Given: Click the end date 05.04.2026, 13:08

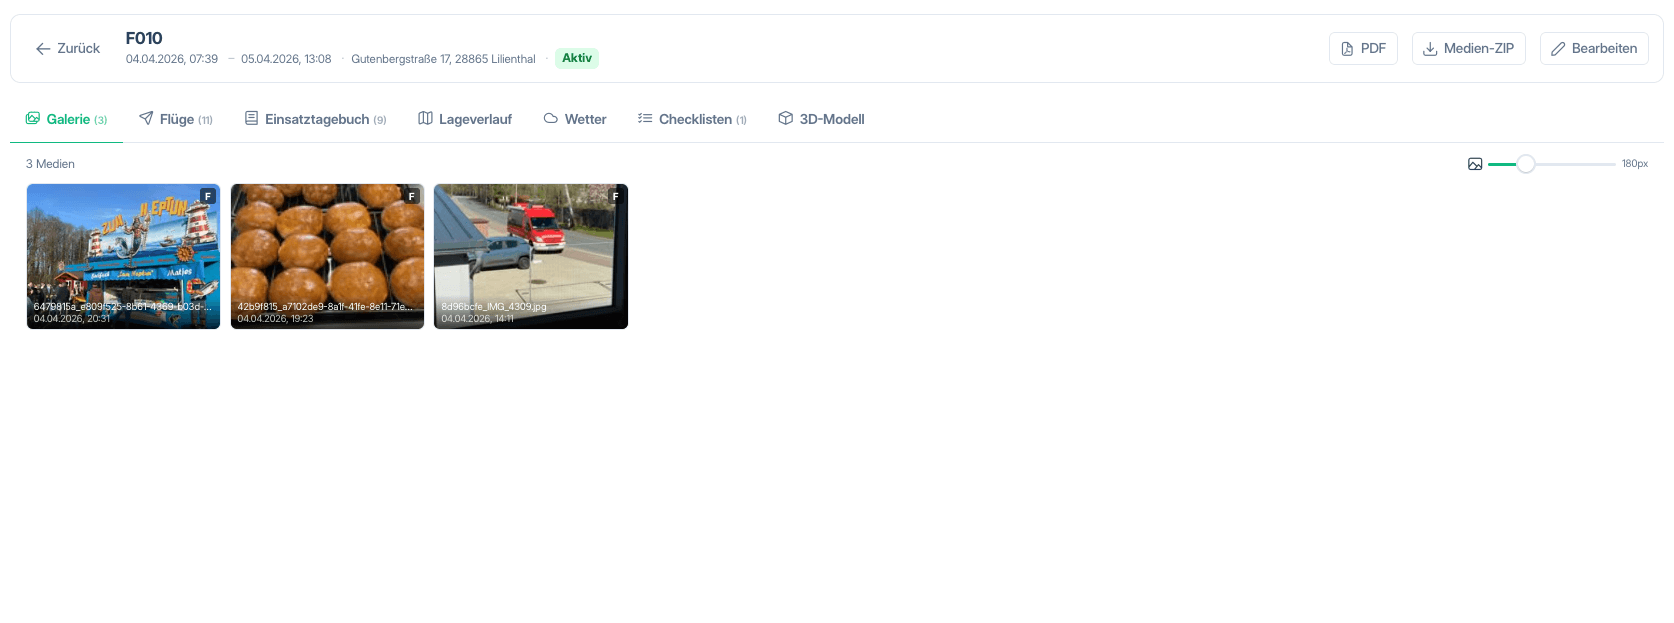Looking at the screenshot, I should pos(286,59).
